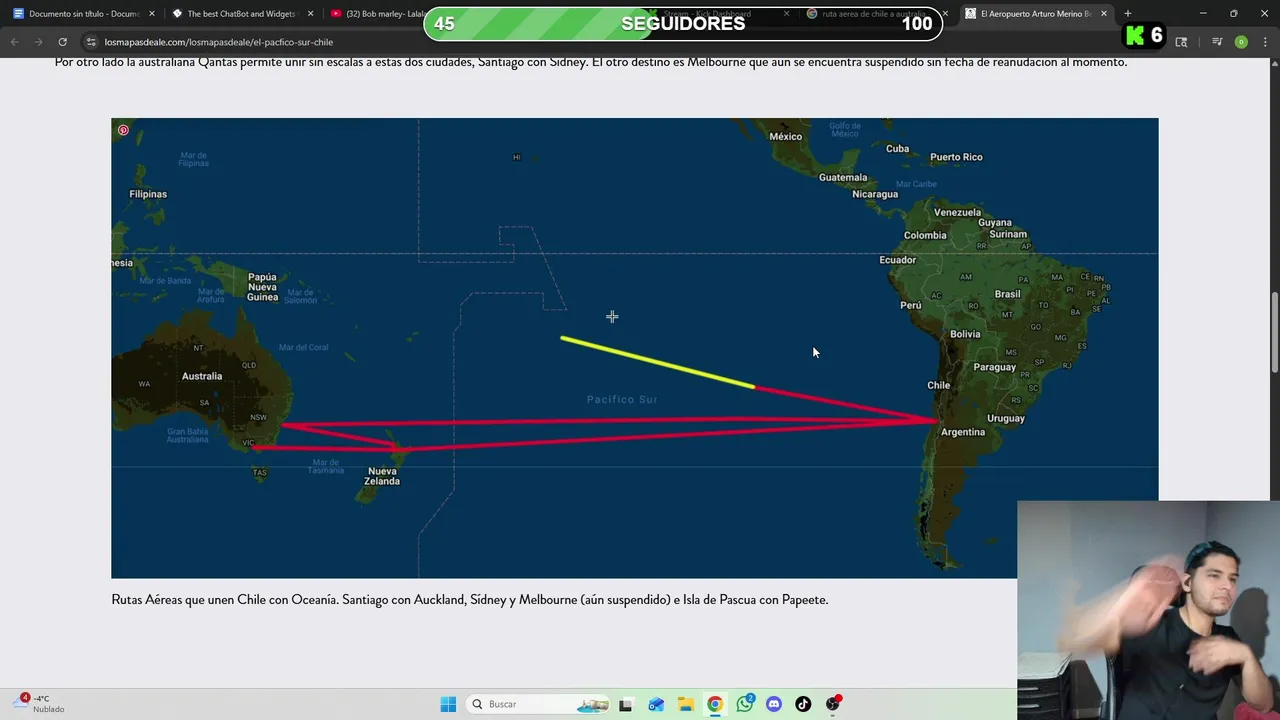The height and width of the screenshot is (720, 1280).
Task: Click the route map image
Action: click(x=635, y=348)
